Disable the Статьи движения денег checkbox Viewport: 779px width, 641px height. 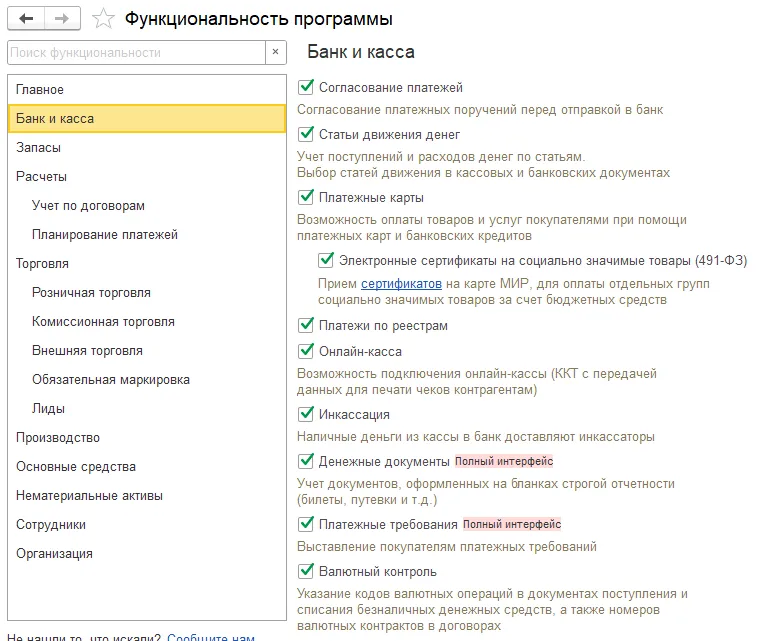point(307,134)
